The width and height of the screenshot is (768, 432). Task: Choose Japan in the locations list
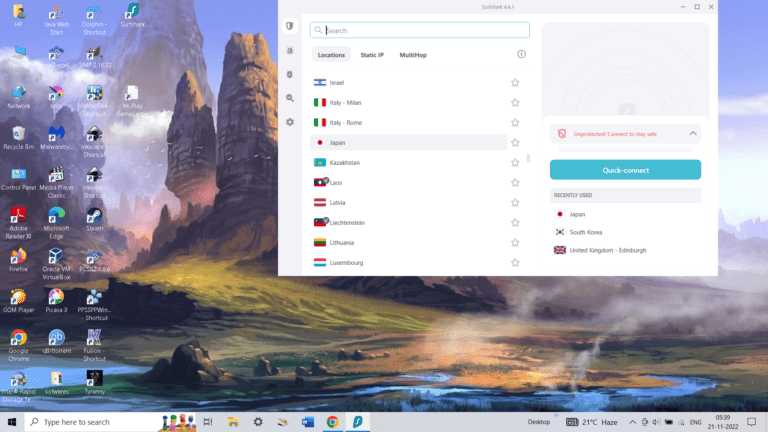coord(408,143)
